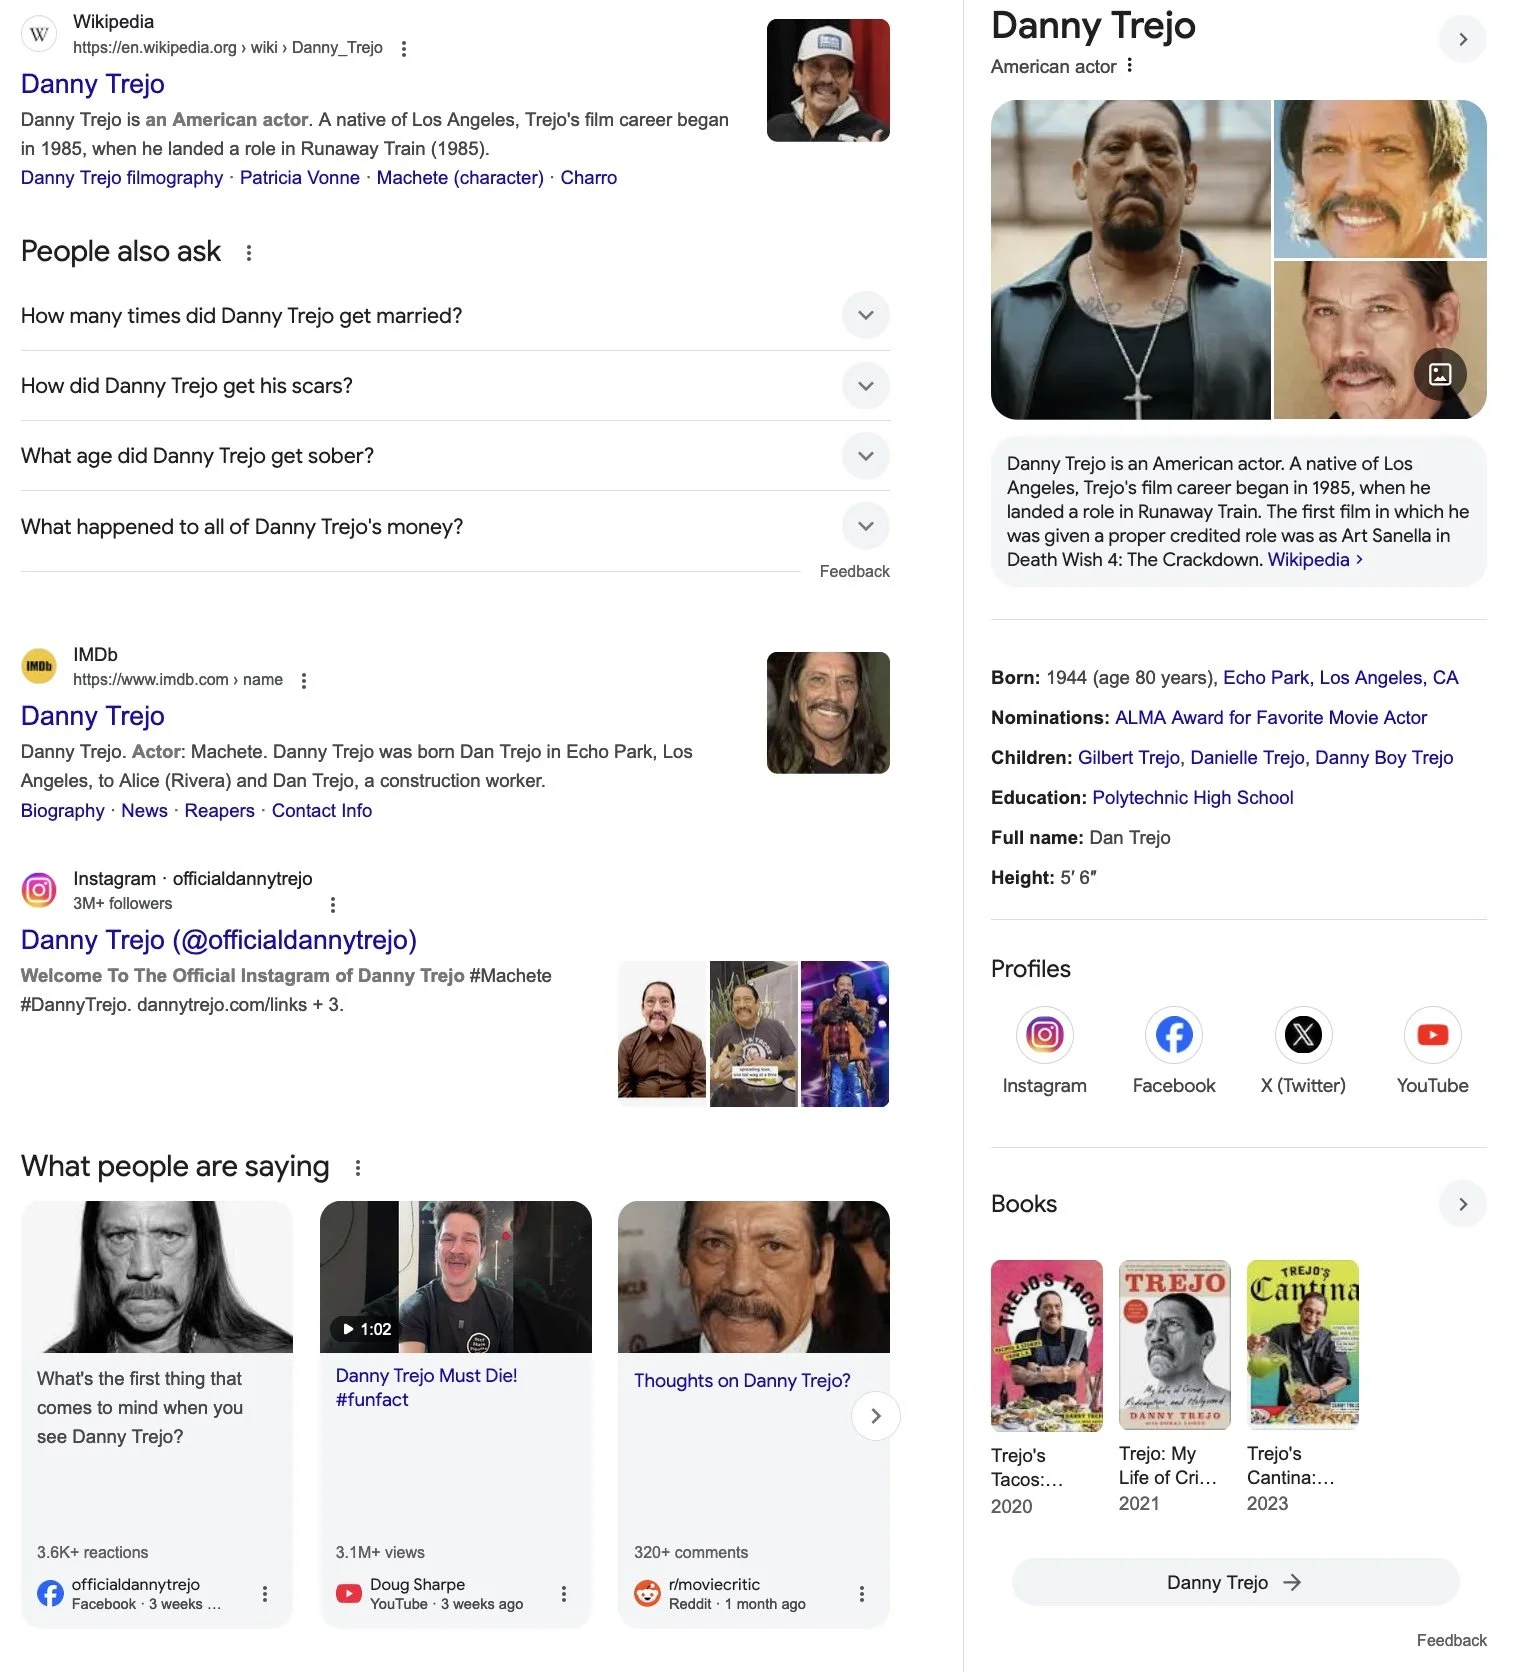Open the X (Twitter) profile icon
The height and width of the screenshot is (1672, 1532).
point(1303,1034)
